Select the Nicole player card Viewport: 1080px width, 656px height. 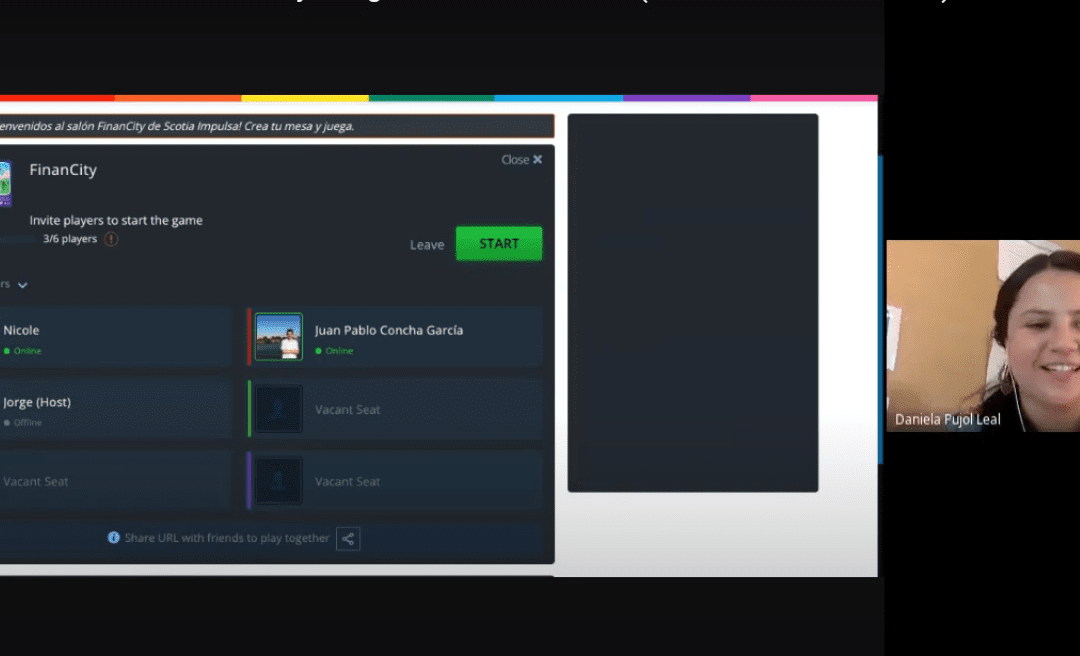[116, 337]
